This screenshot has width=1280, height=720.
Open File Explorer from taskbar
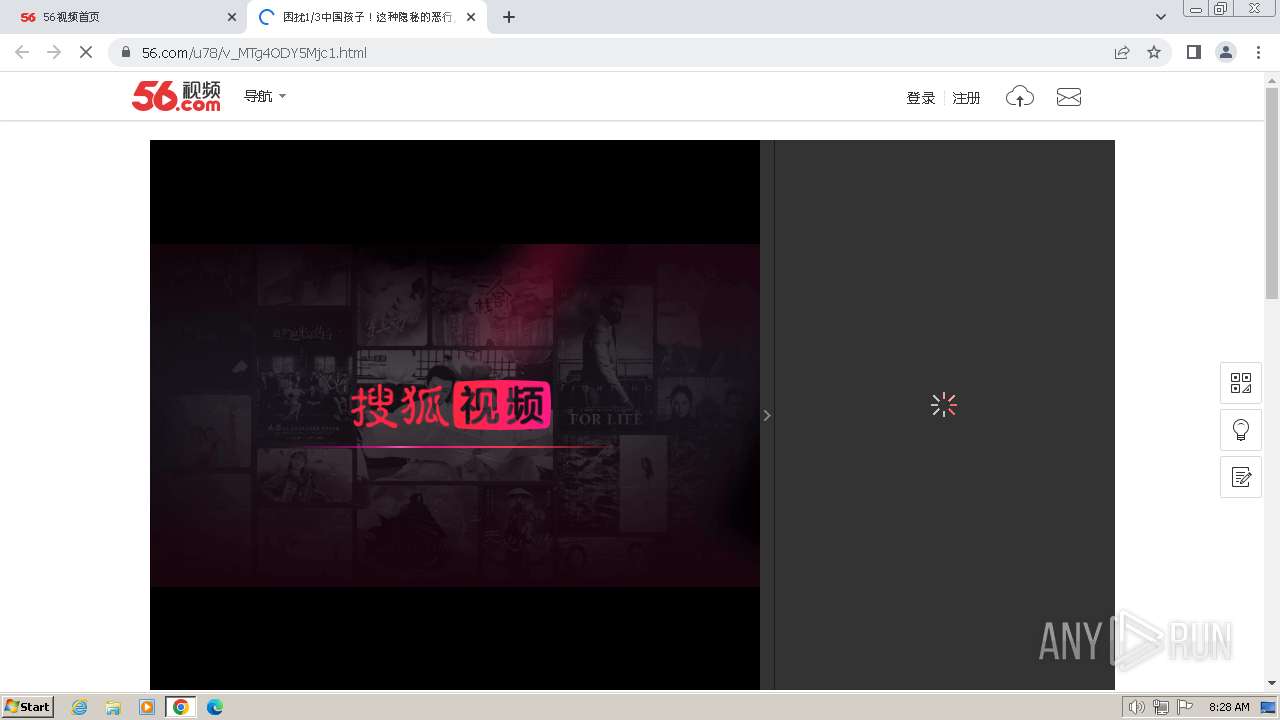click(113, 707)
